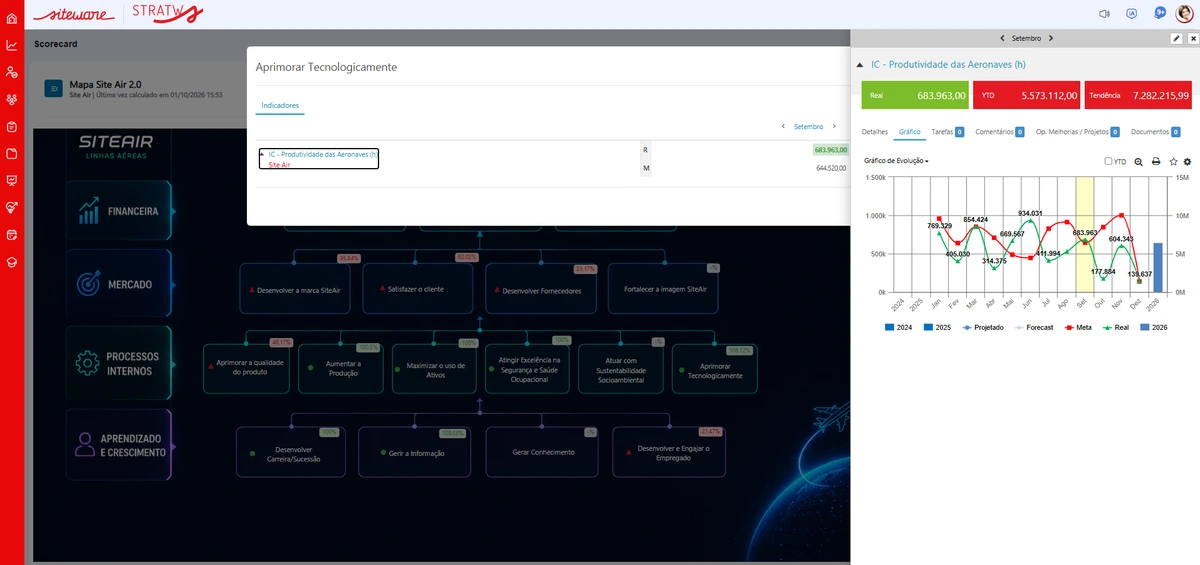Go to next month in the Aprimorar dialog
1200x565 pixels.
click(833, 127)
